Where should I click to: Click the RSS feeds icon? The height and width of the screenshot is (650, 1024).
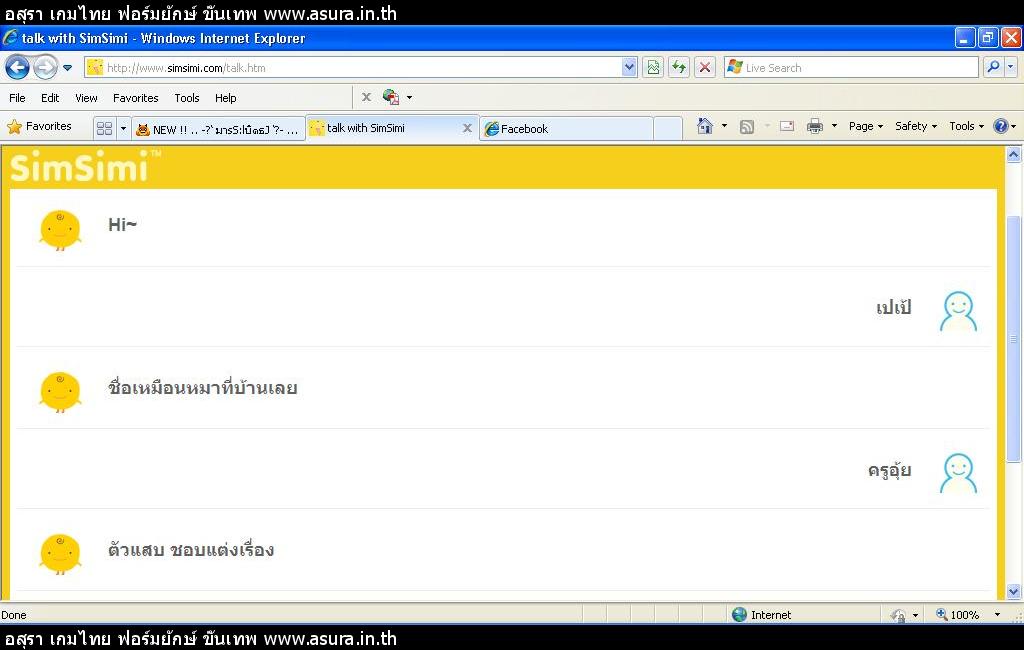[746, 127]
